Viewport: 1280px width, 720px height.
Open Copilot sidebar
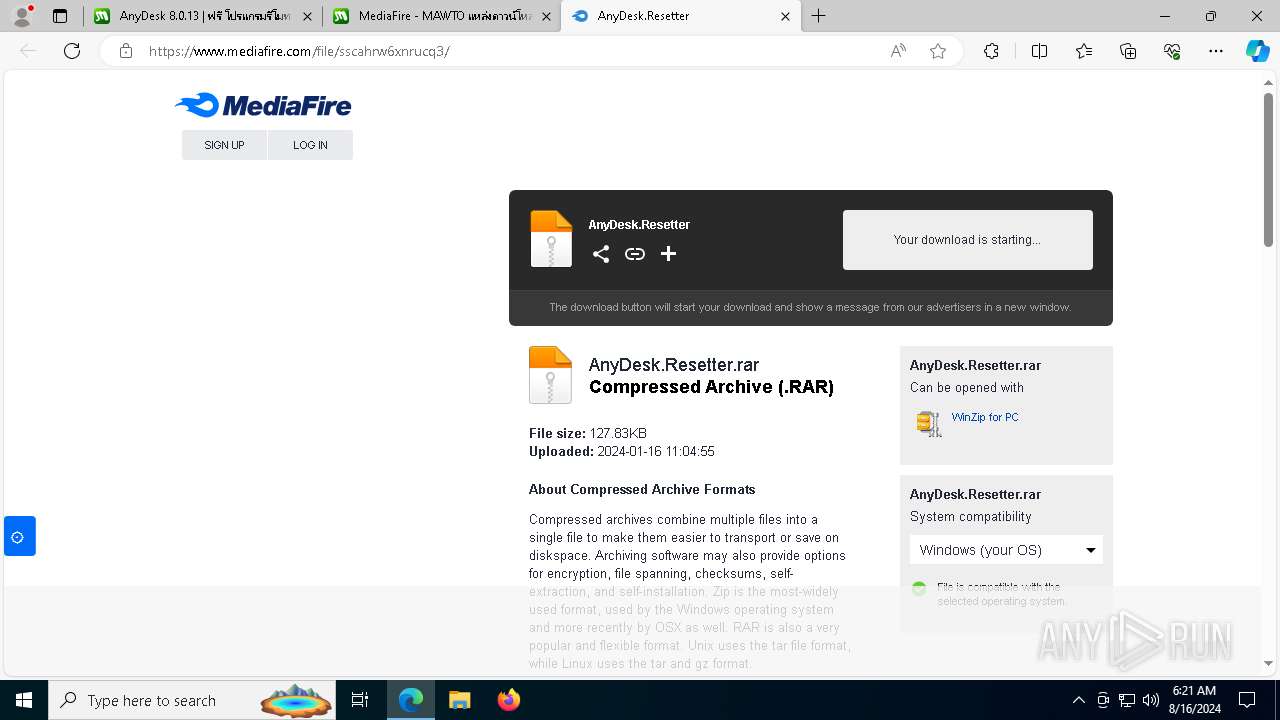pyautogui.click(x=1258, y=51)
